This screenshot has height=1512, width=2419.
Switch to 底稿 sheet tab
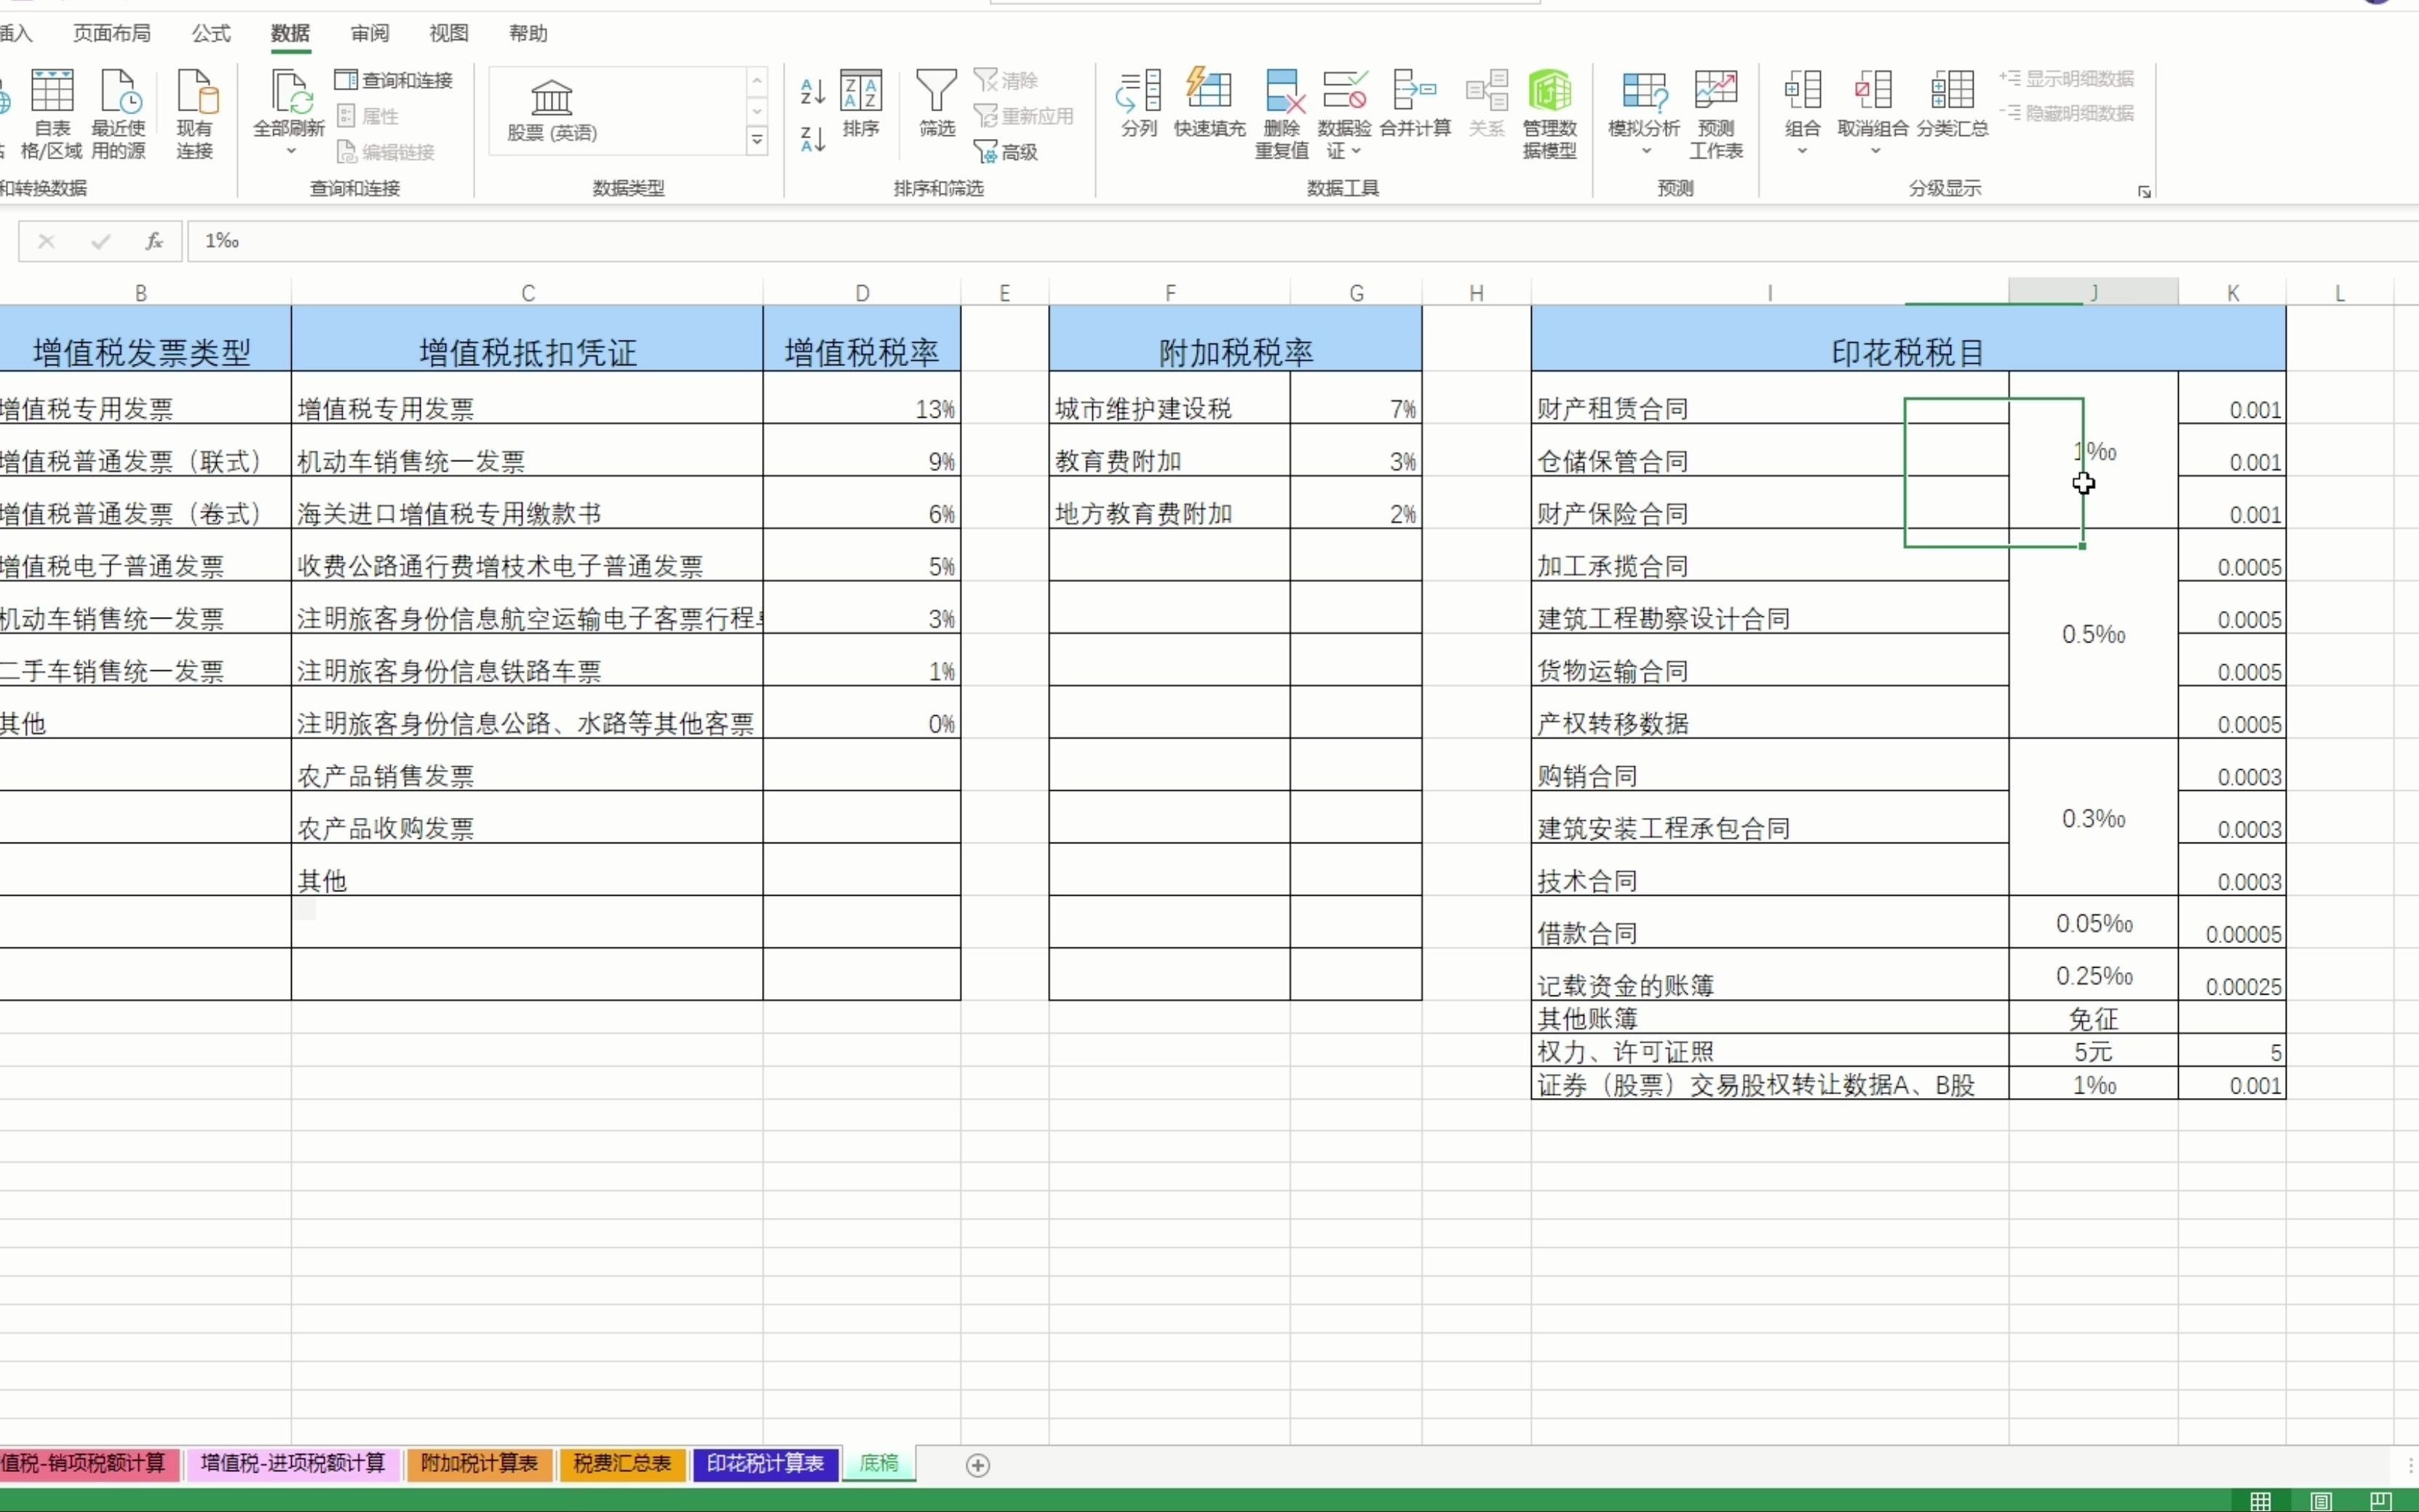879,1464
